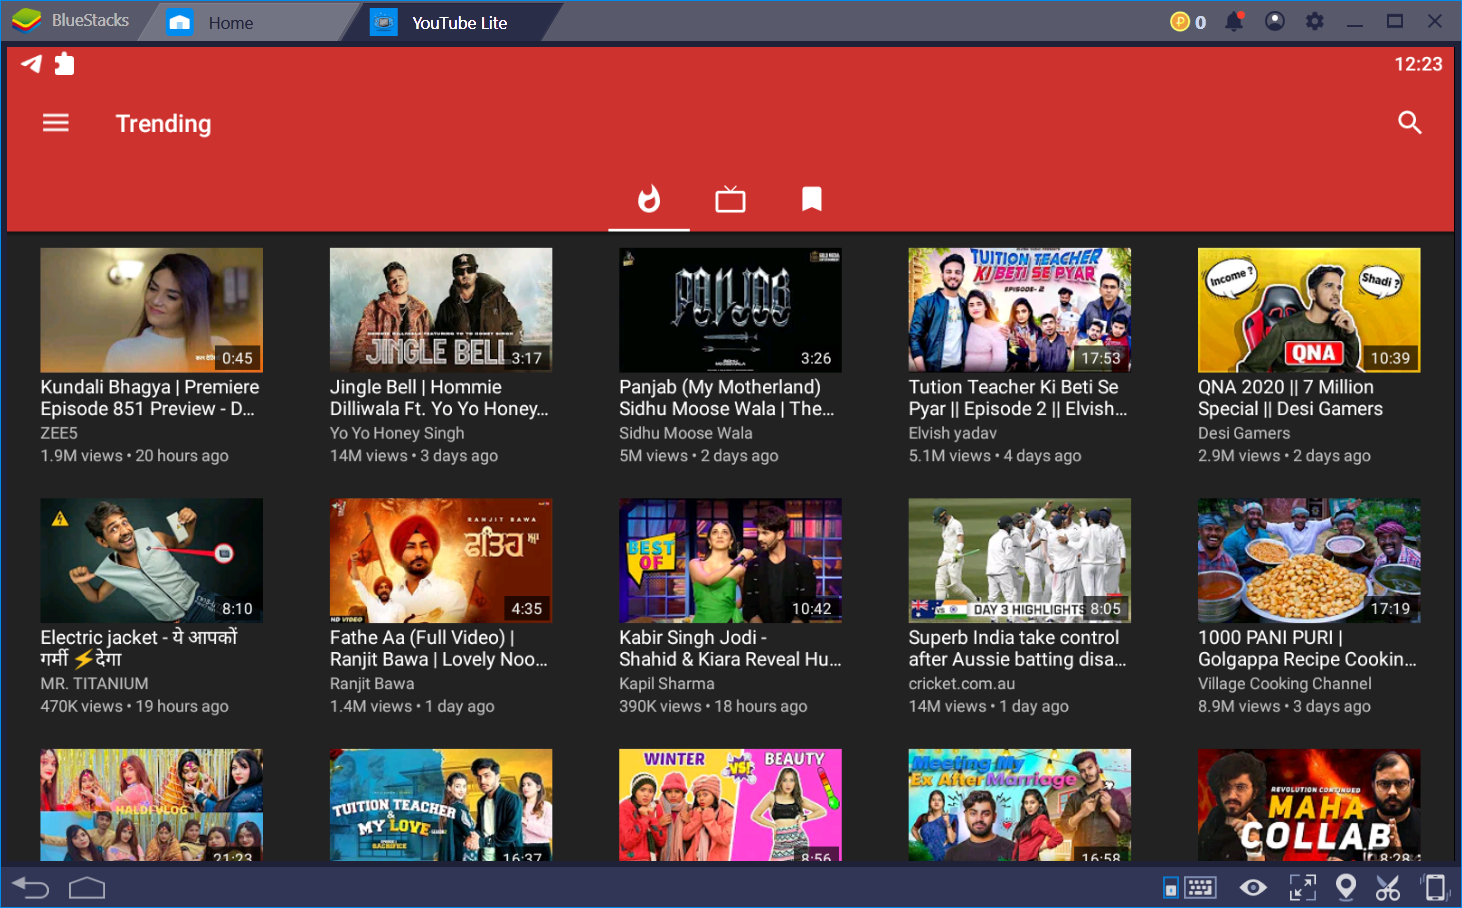1462x908 pixels.
Task: Switch to the Trending flame tab
Action: click(649, 199)
